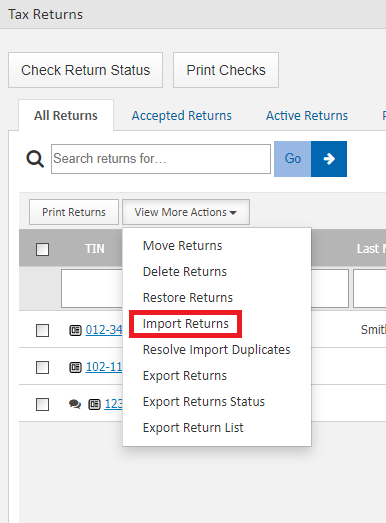The image size is (386, 523).
Task: Click the Print Returns button
Action: [74, 212]
